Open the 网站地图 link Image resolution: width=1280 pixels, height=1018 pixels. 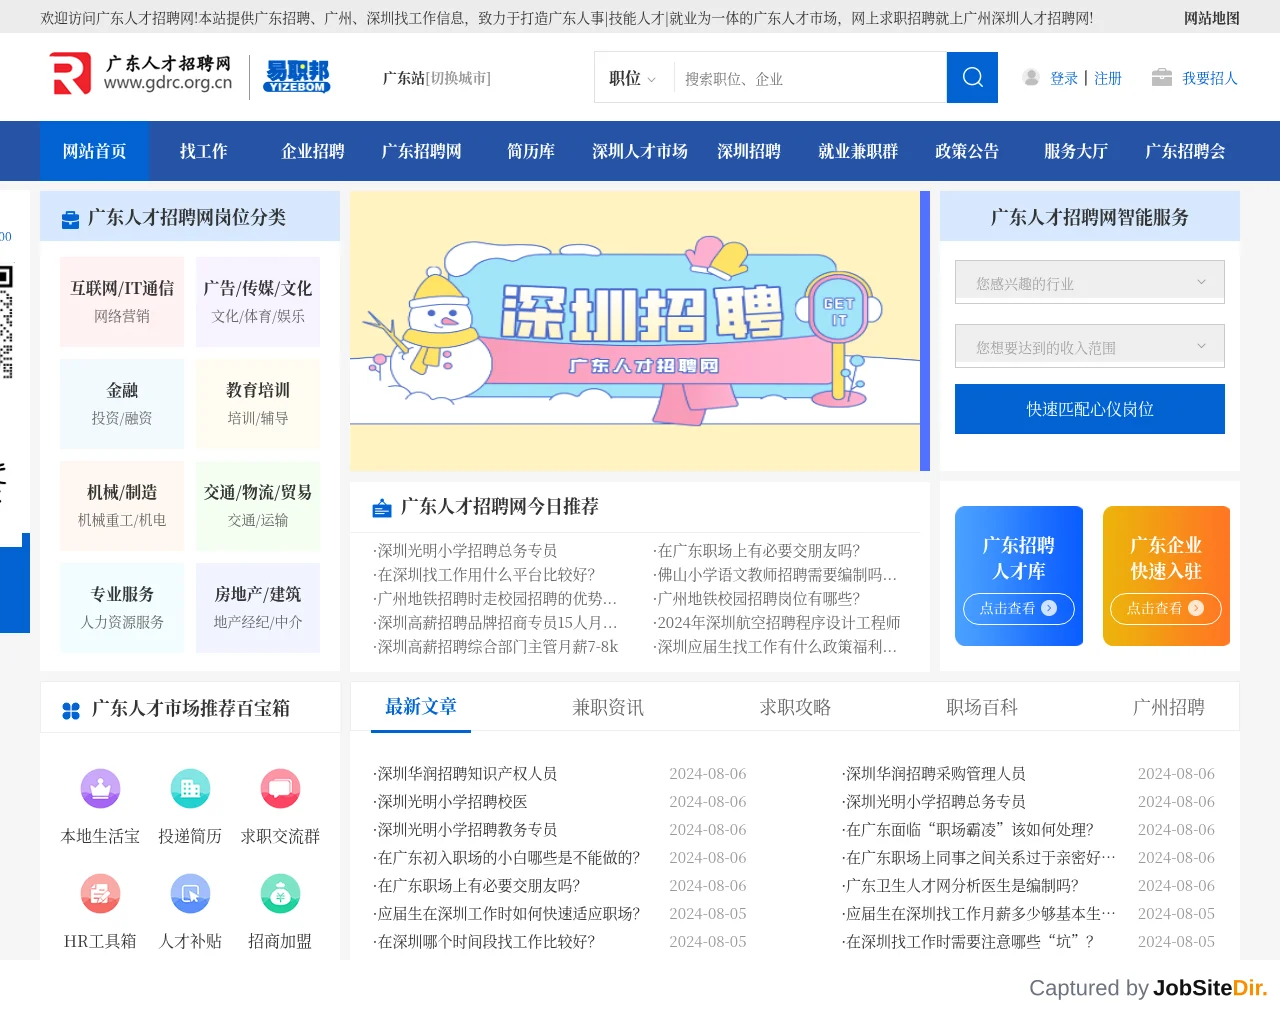click(x=1212, y=18)
